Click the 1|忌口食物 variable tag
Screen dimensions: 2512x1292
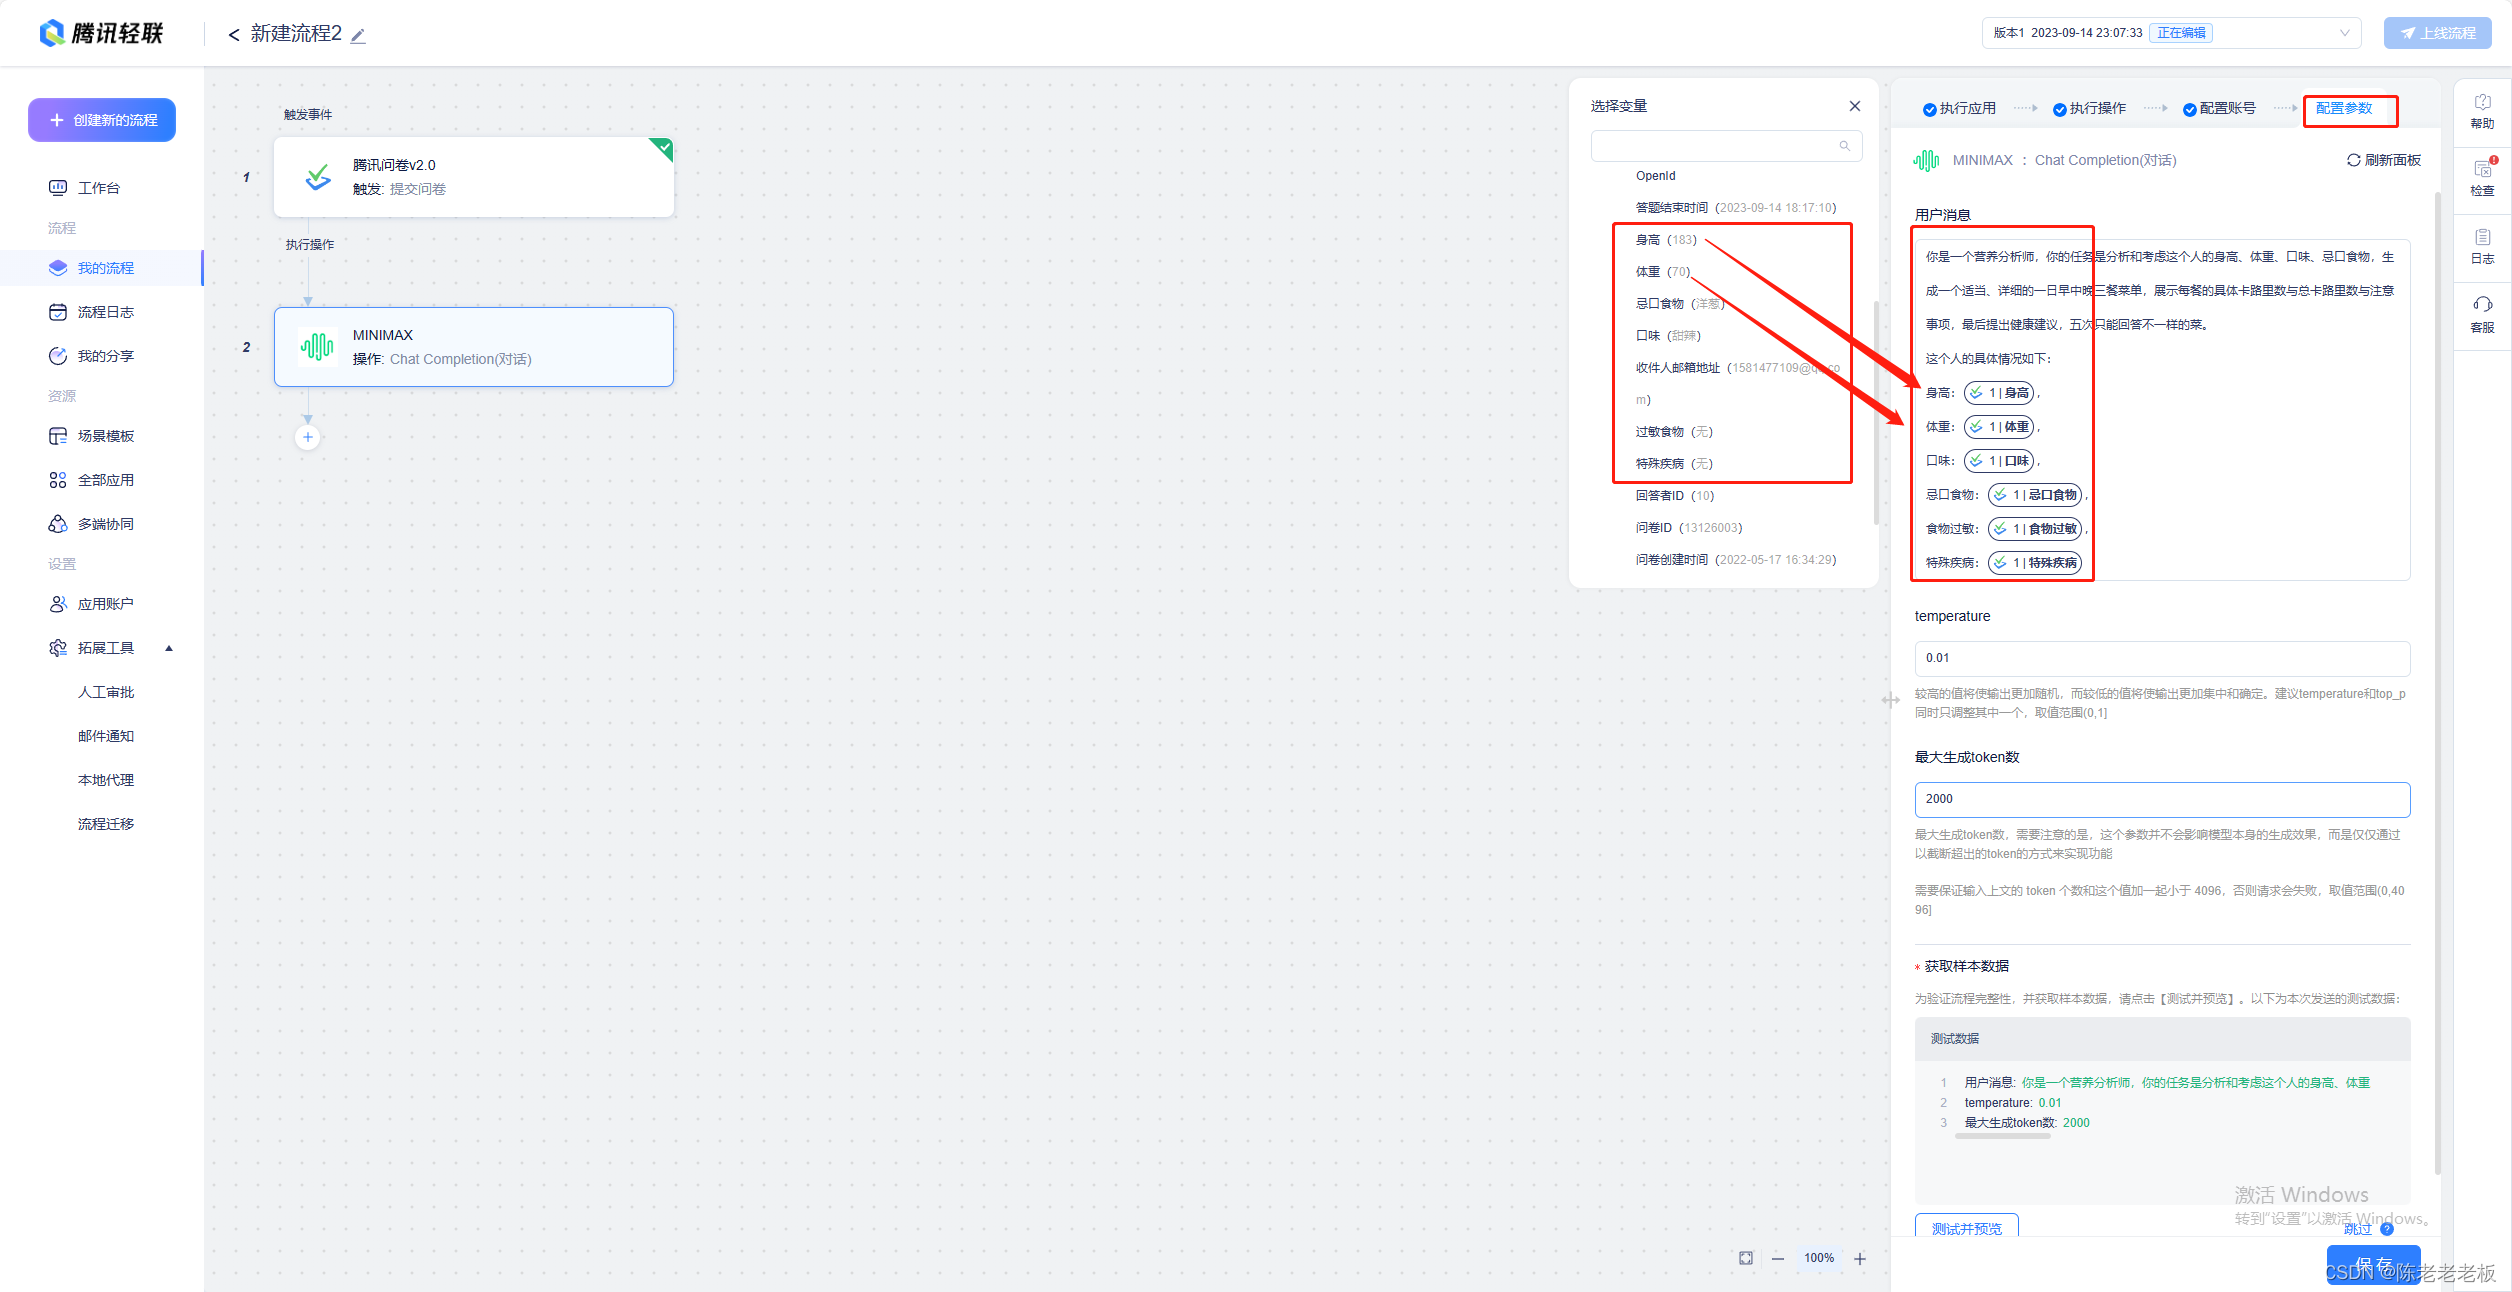(x=2036, y=495)
